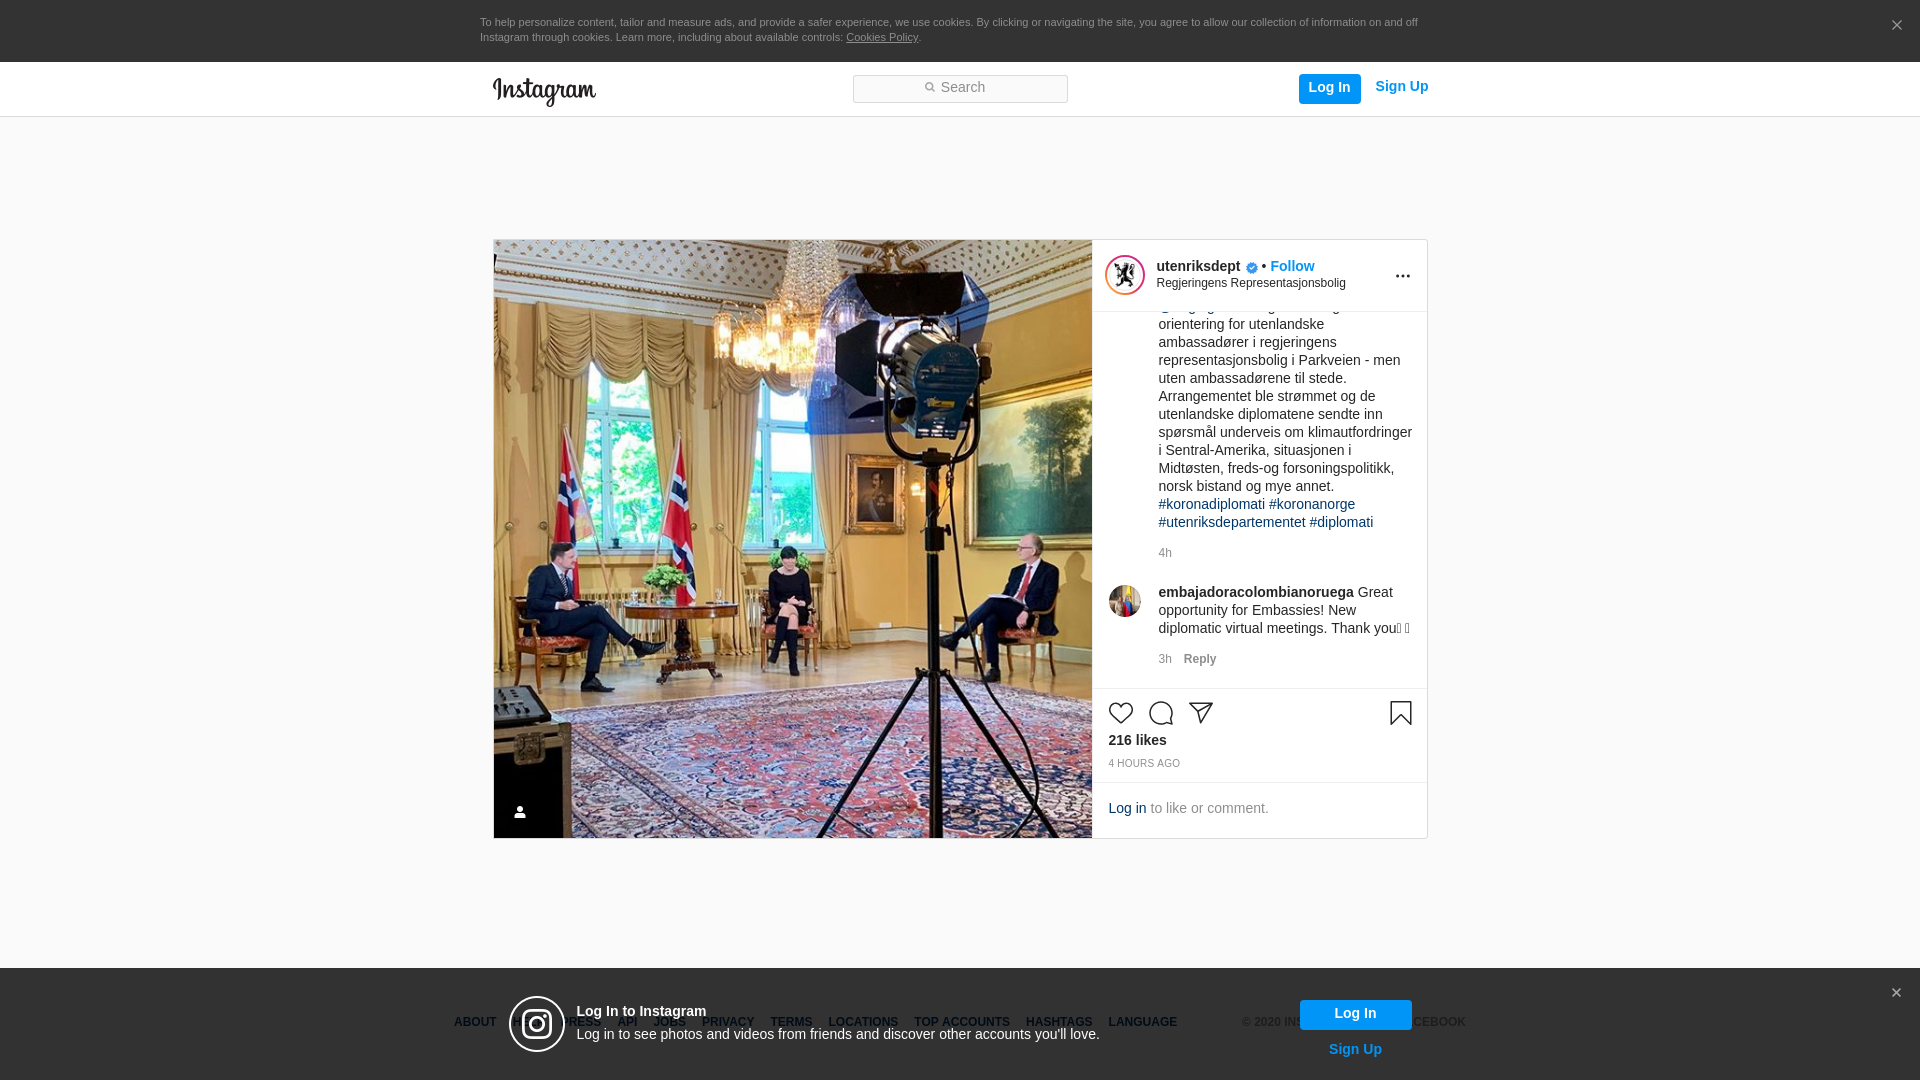Like the post with heart icon
This screenshot has width=1920, height=1080.
[x=1120, y=713]
